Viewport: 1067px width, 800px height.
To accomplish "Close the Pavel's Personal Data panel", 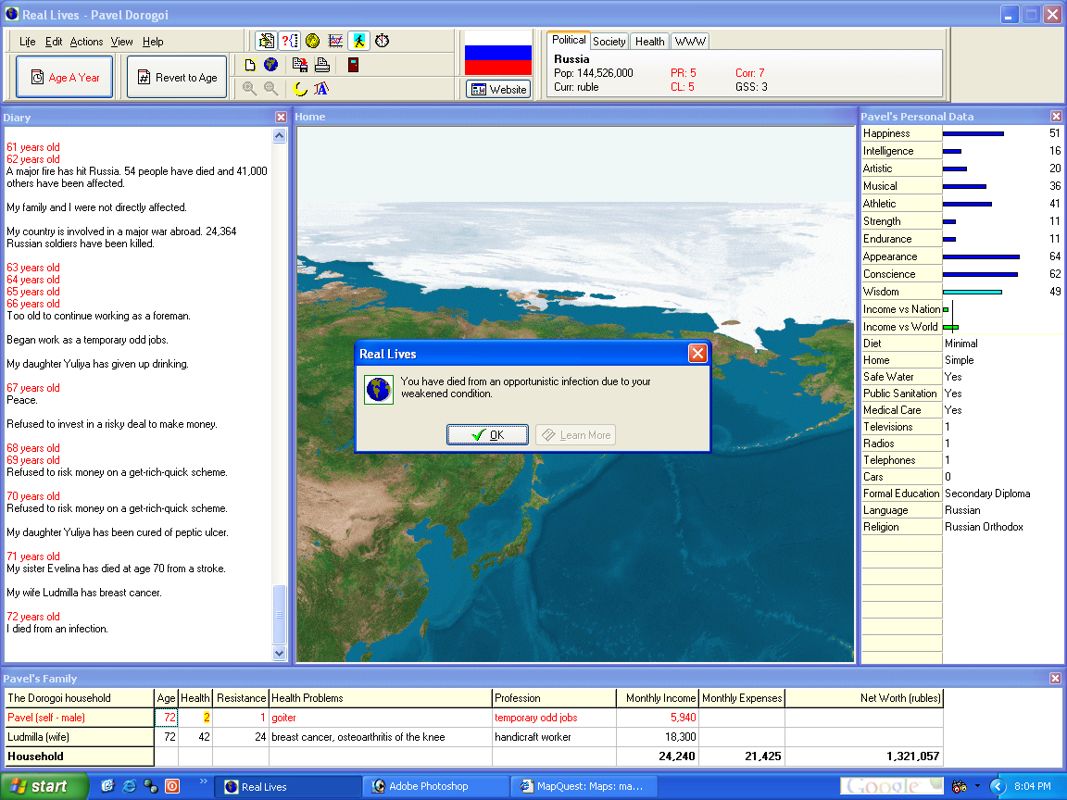I will point(1056,117).
